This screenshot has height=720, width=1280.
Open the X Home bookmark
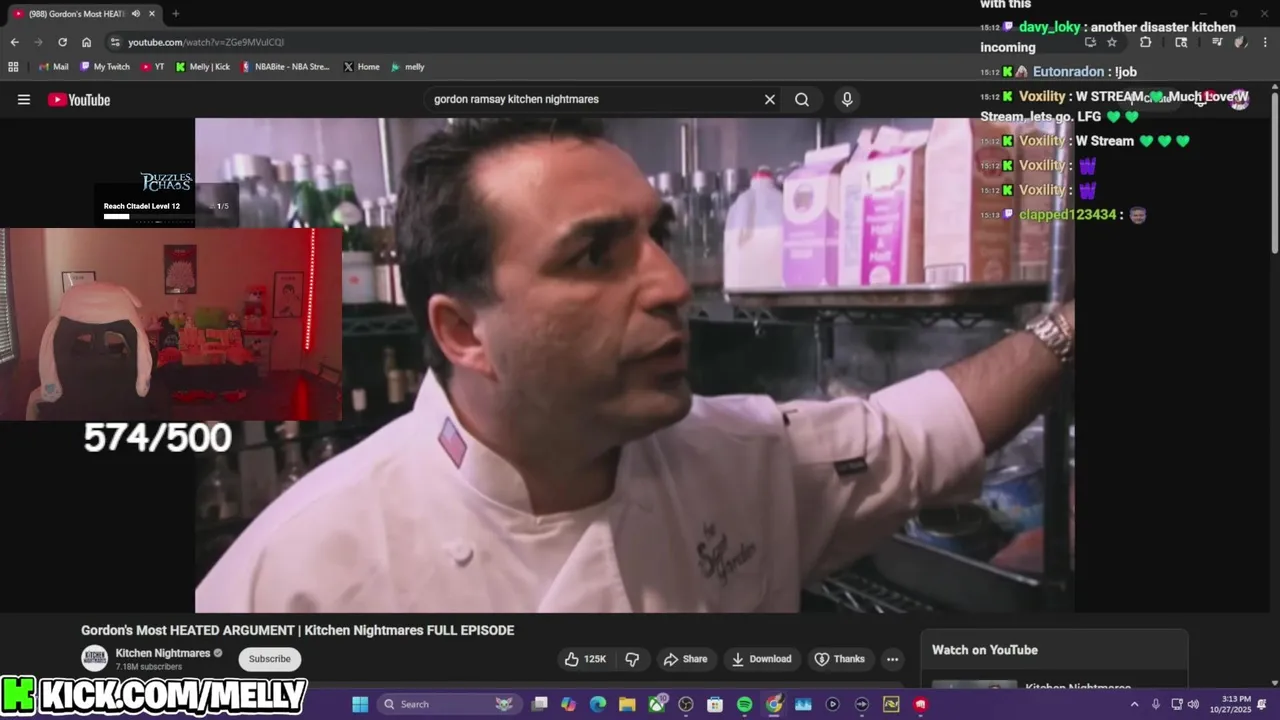(x=361, y=67)
